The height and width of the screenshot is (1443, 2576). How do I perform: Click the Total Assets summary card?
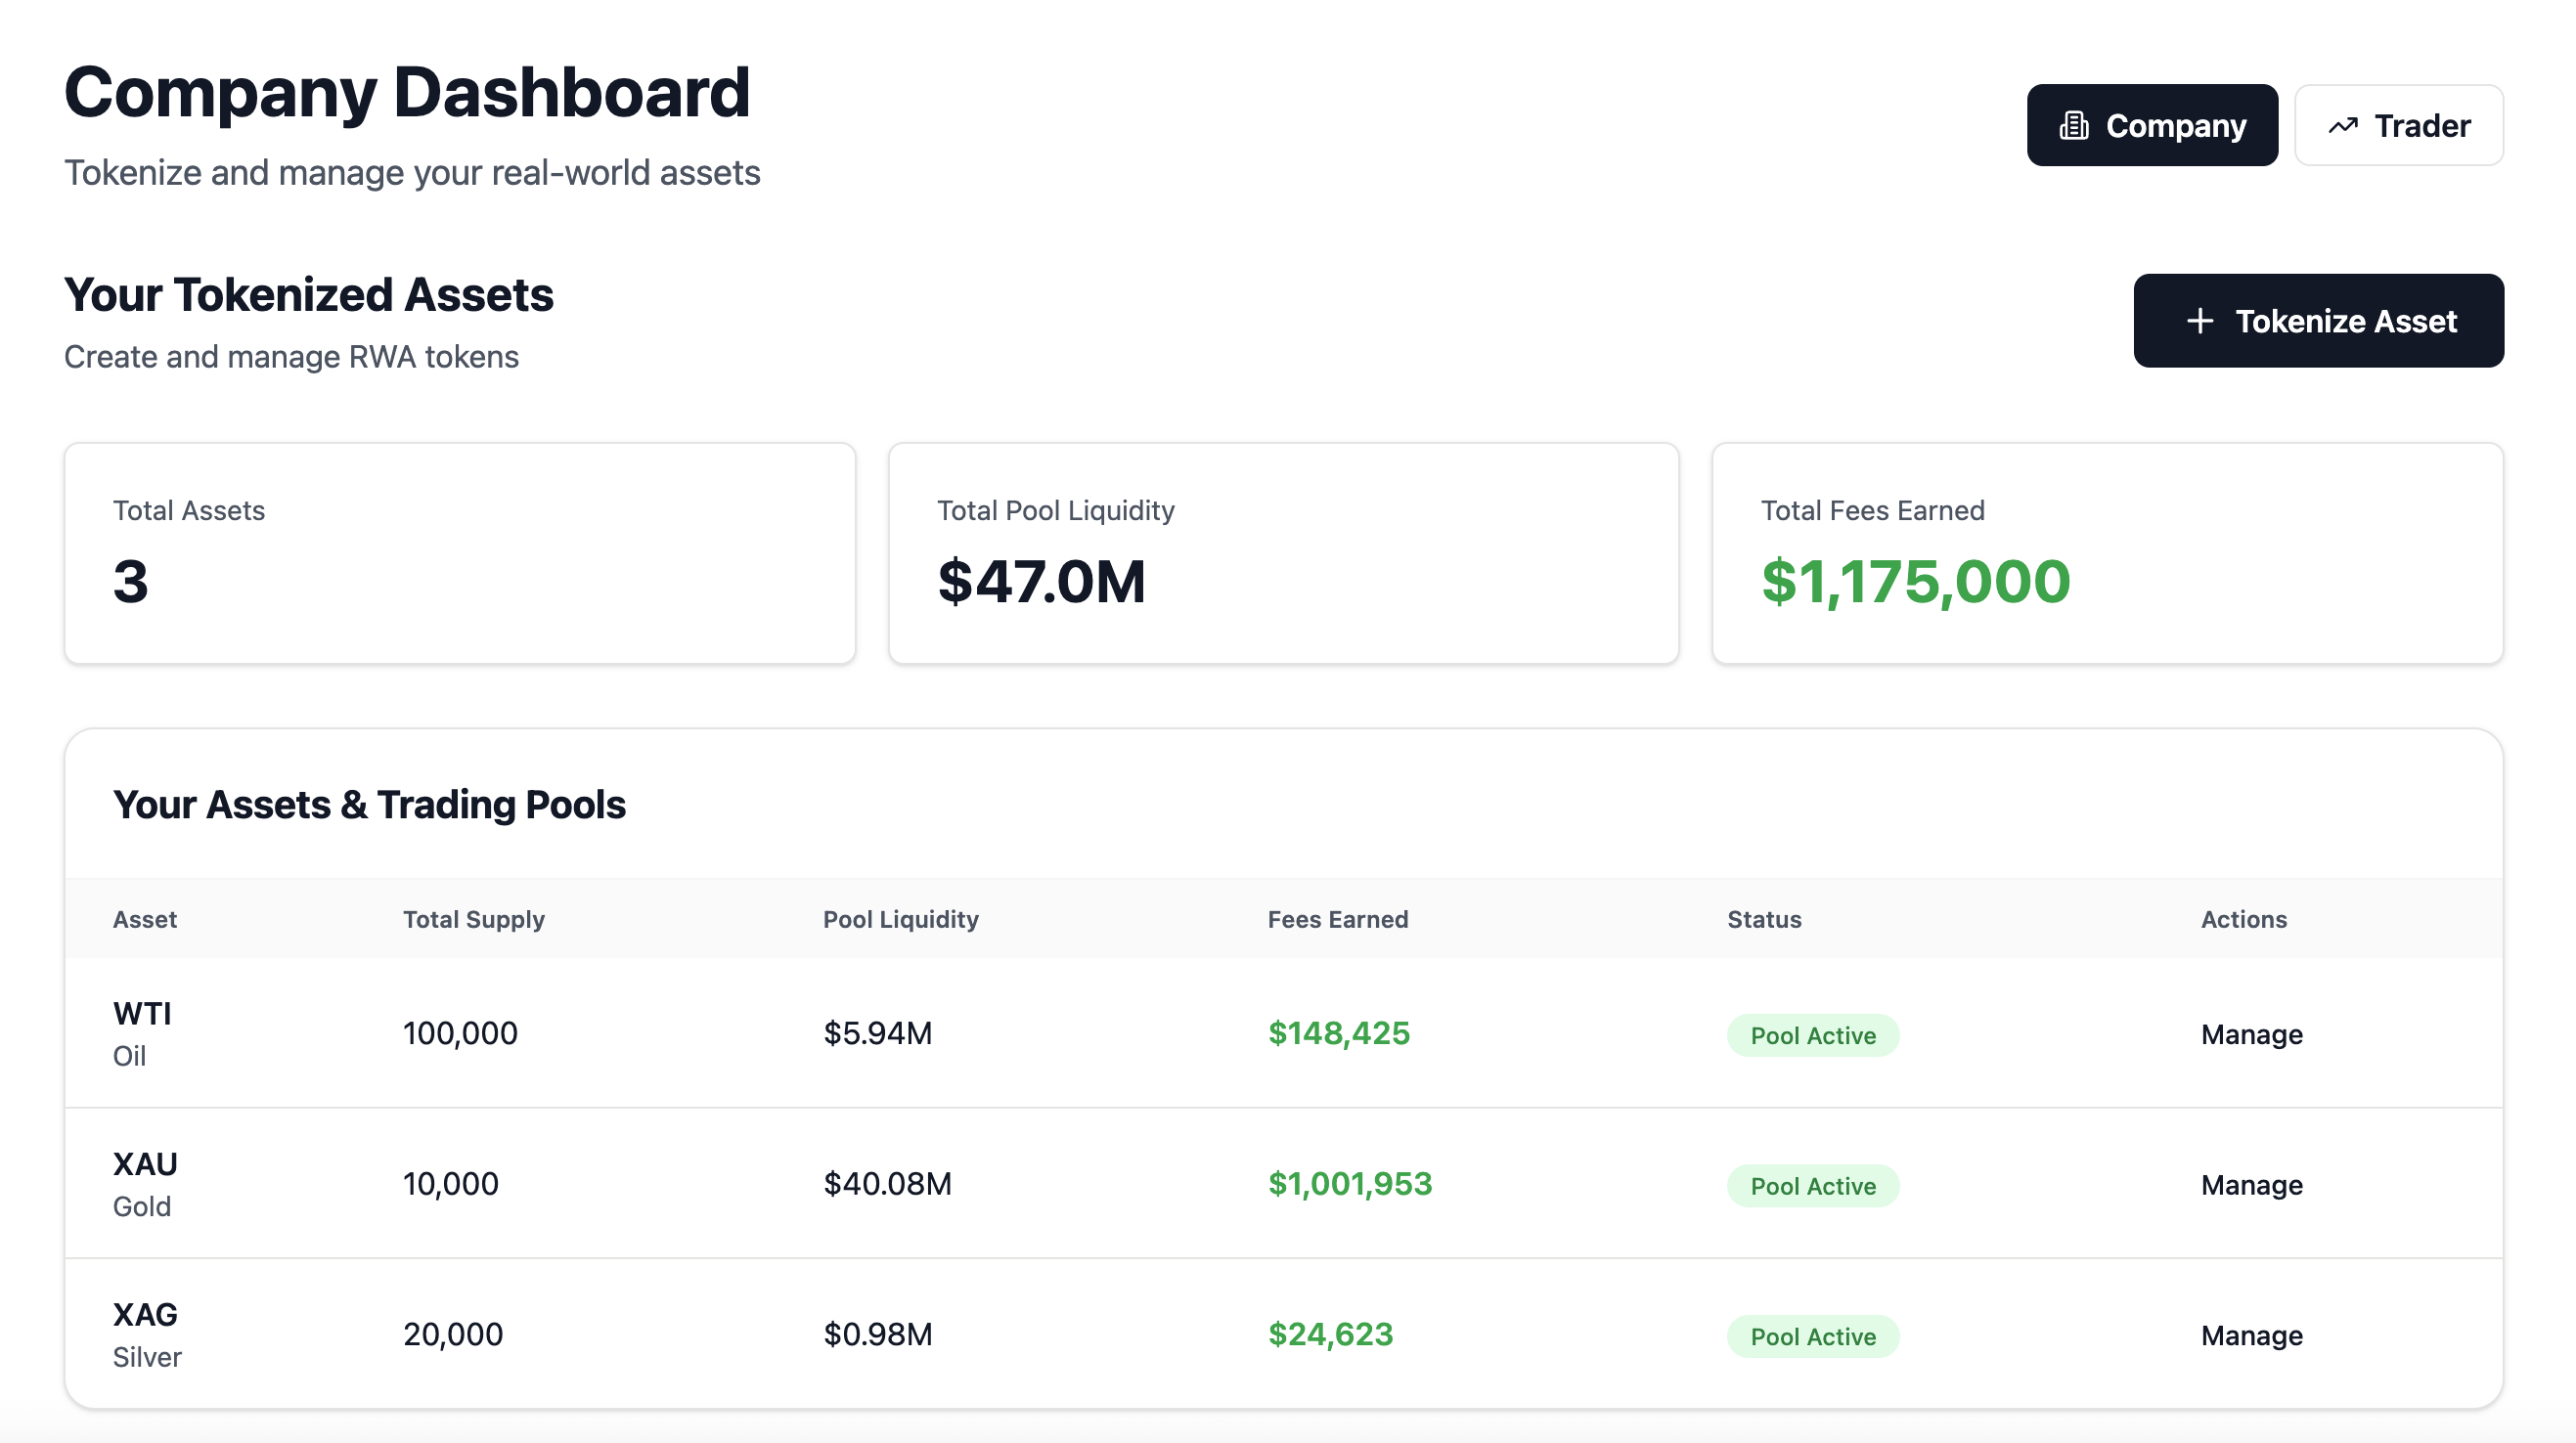(x=459, y=553)
